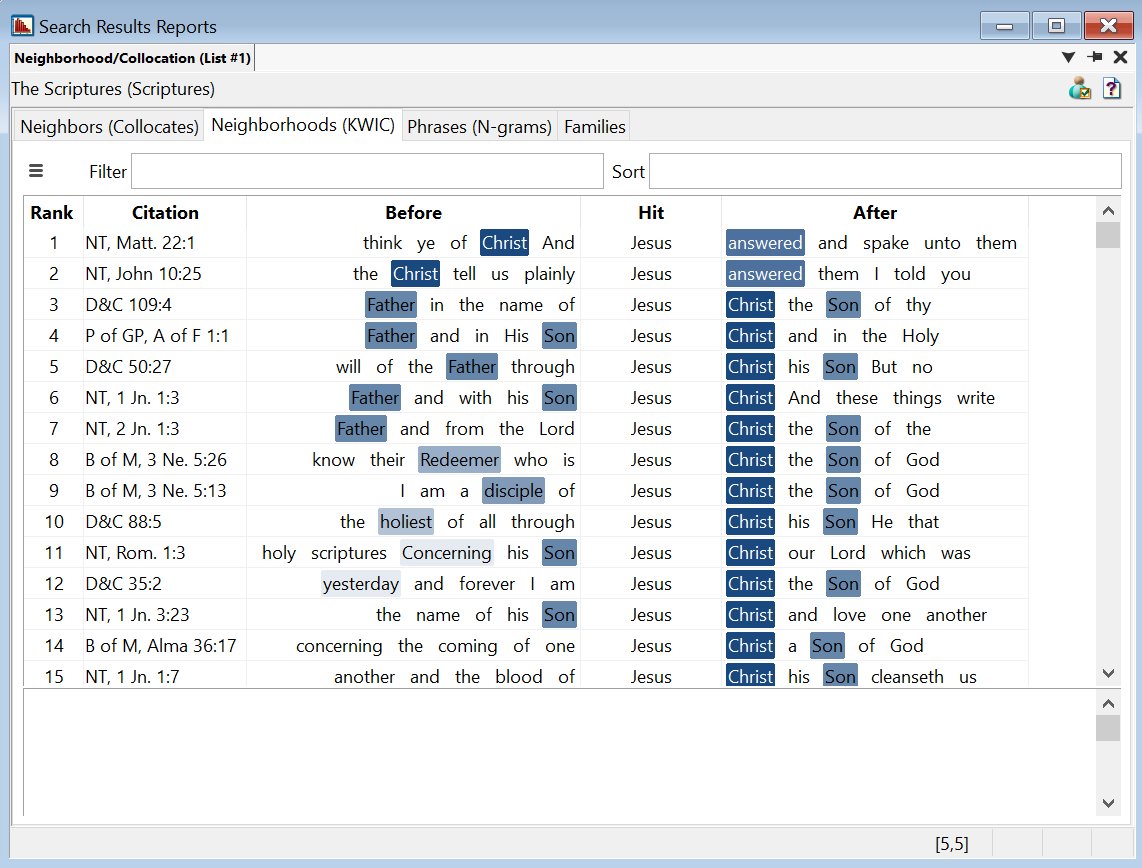The width and height of the screenshot is (1142, 868).
Task: Switch to Neighbors (Collocates) tab
Action: [109, 127]
